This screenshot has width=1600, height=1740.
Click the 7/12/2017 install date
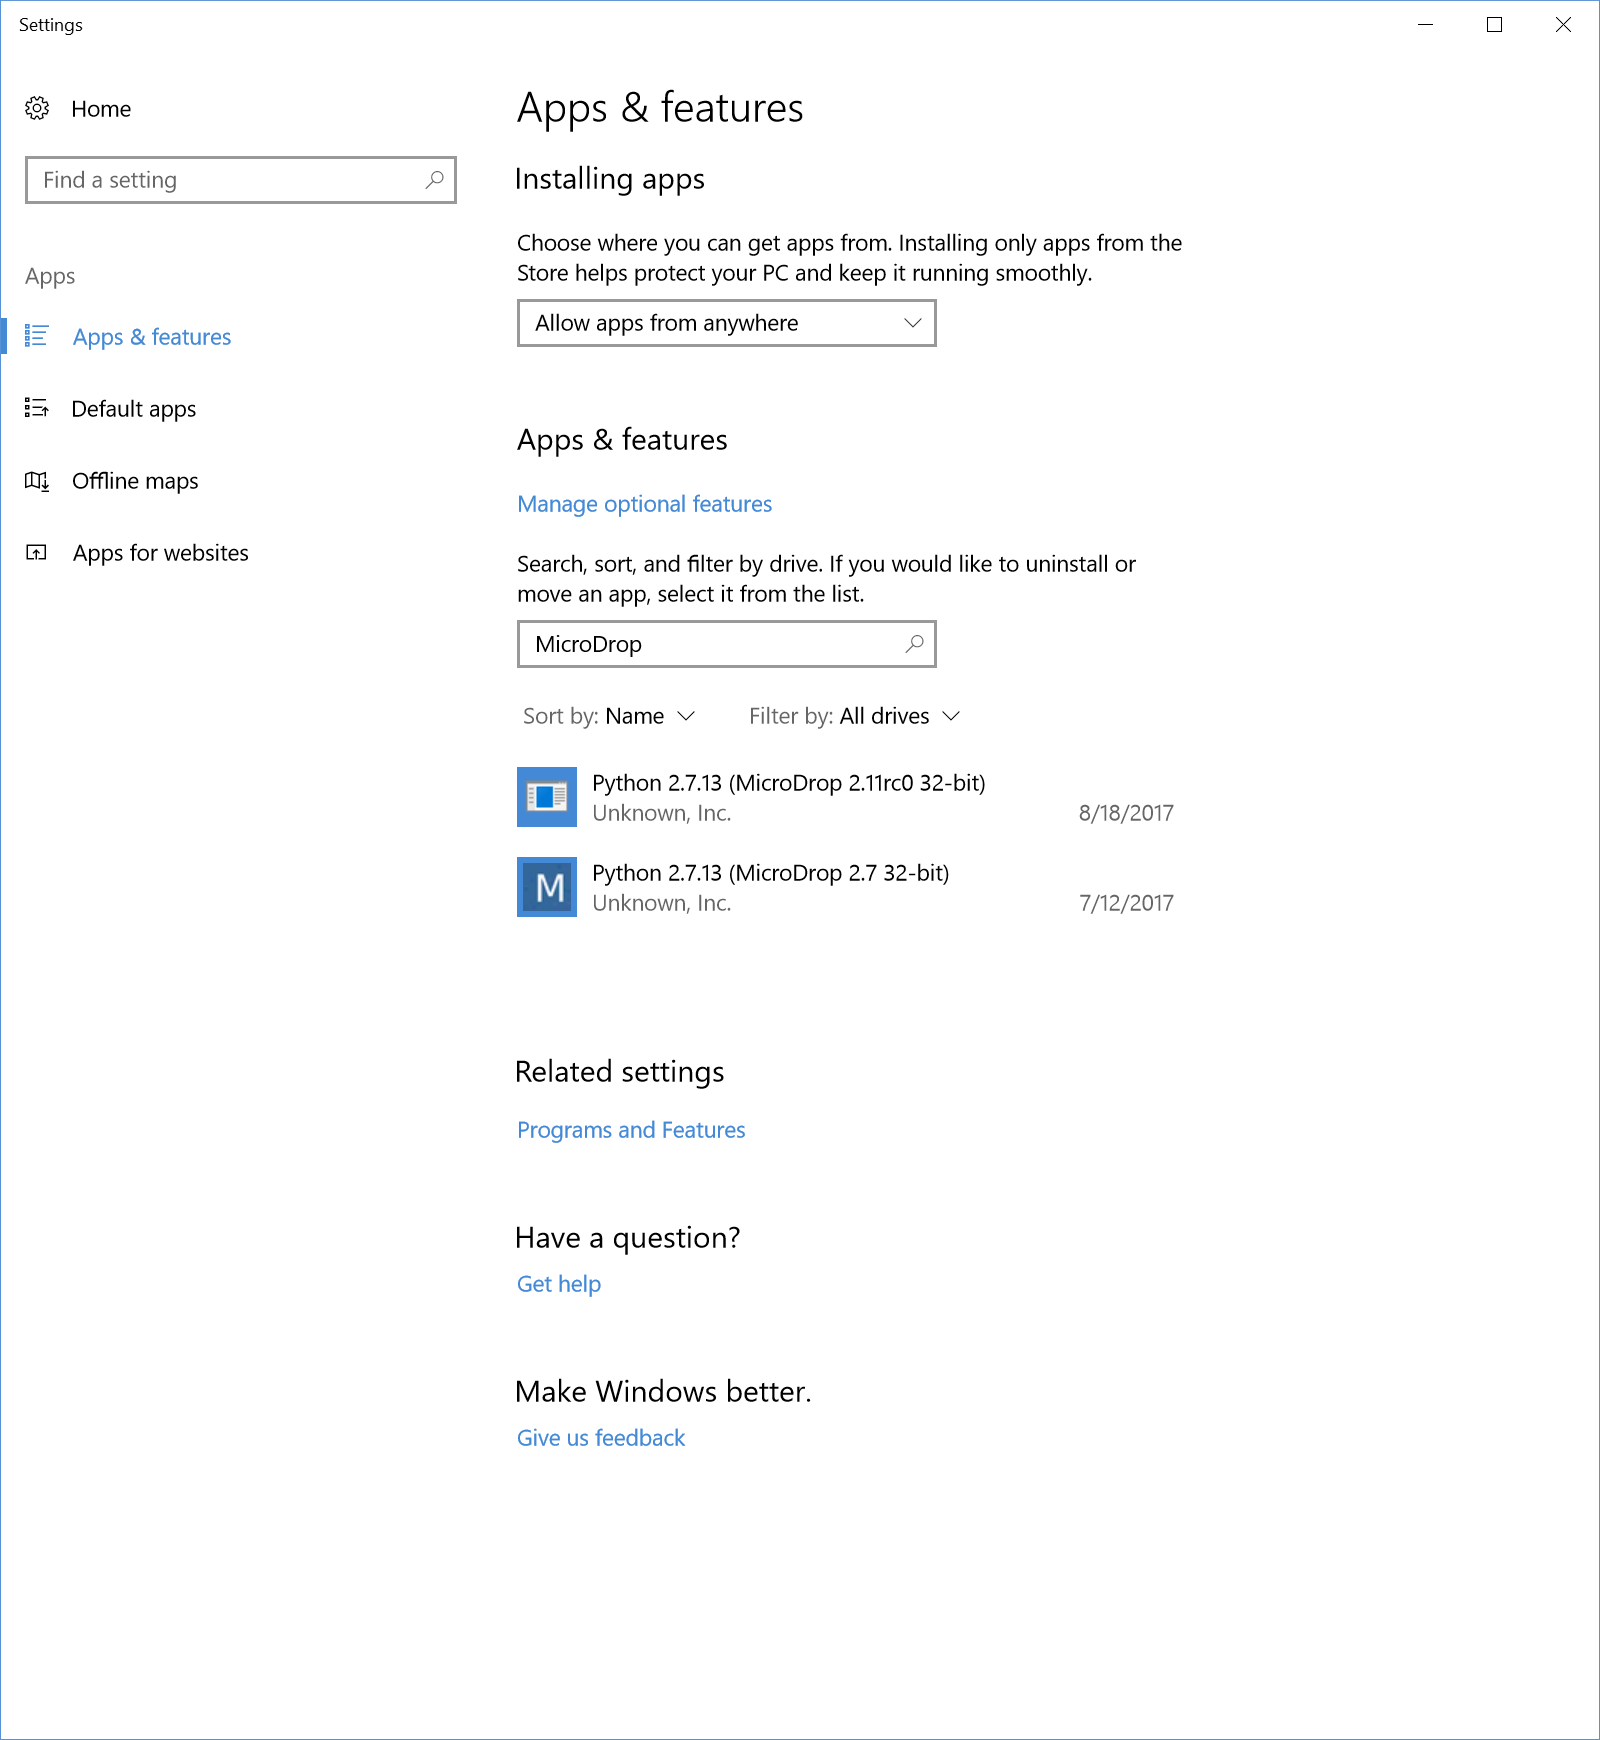click(1126, 903)
